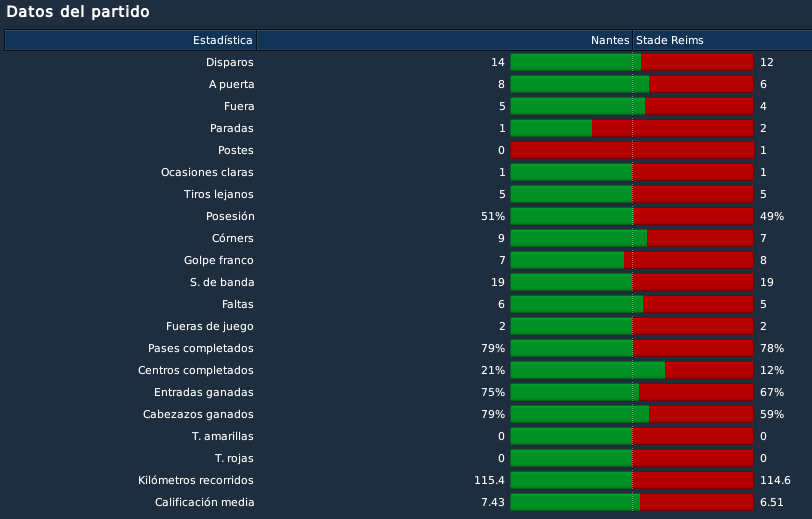Select the T. amarillas label
Screen dimensions: 812x519
pyautogui.click(x=223, y=437)
